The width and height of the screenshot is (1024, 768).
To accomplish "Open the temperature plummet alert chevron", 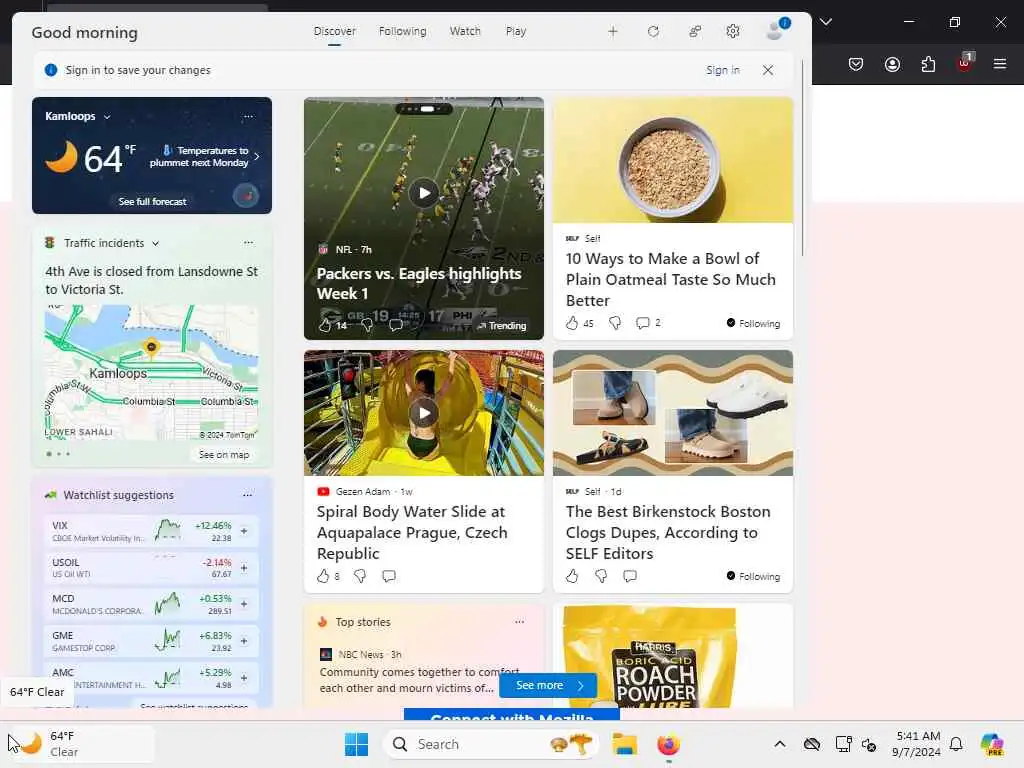I will click(257, 157).
